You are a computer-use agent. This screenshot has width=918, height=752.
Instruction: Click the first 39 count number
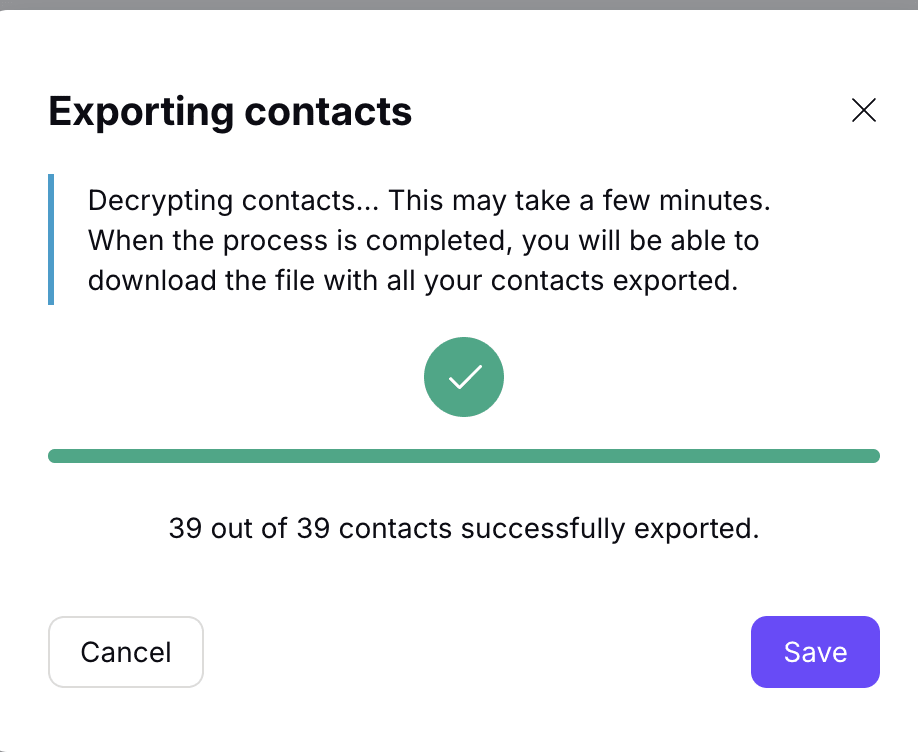click(185, 528)
